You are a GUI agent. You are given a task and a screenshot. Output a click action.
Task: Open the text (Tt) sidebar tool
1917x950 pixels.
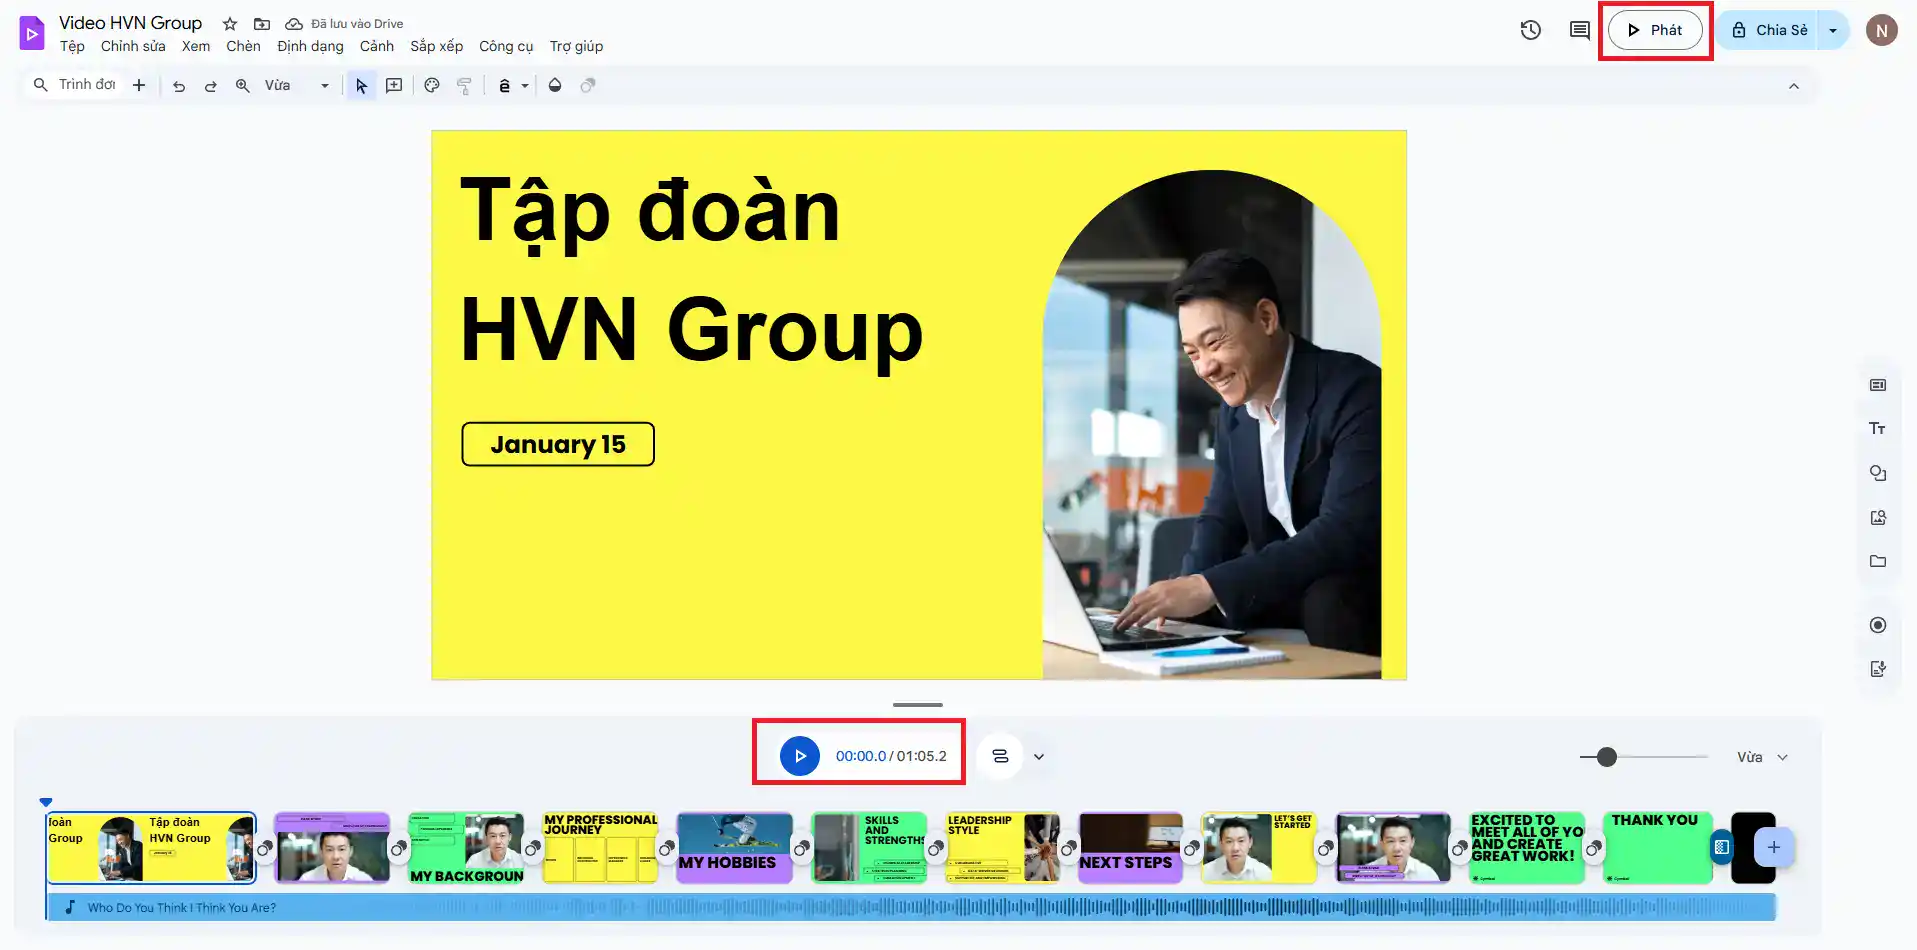point(1877,429)
